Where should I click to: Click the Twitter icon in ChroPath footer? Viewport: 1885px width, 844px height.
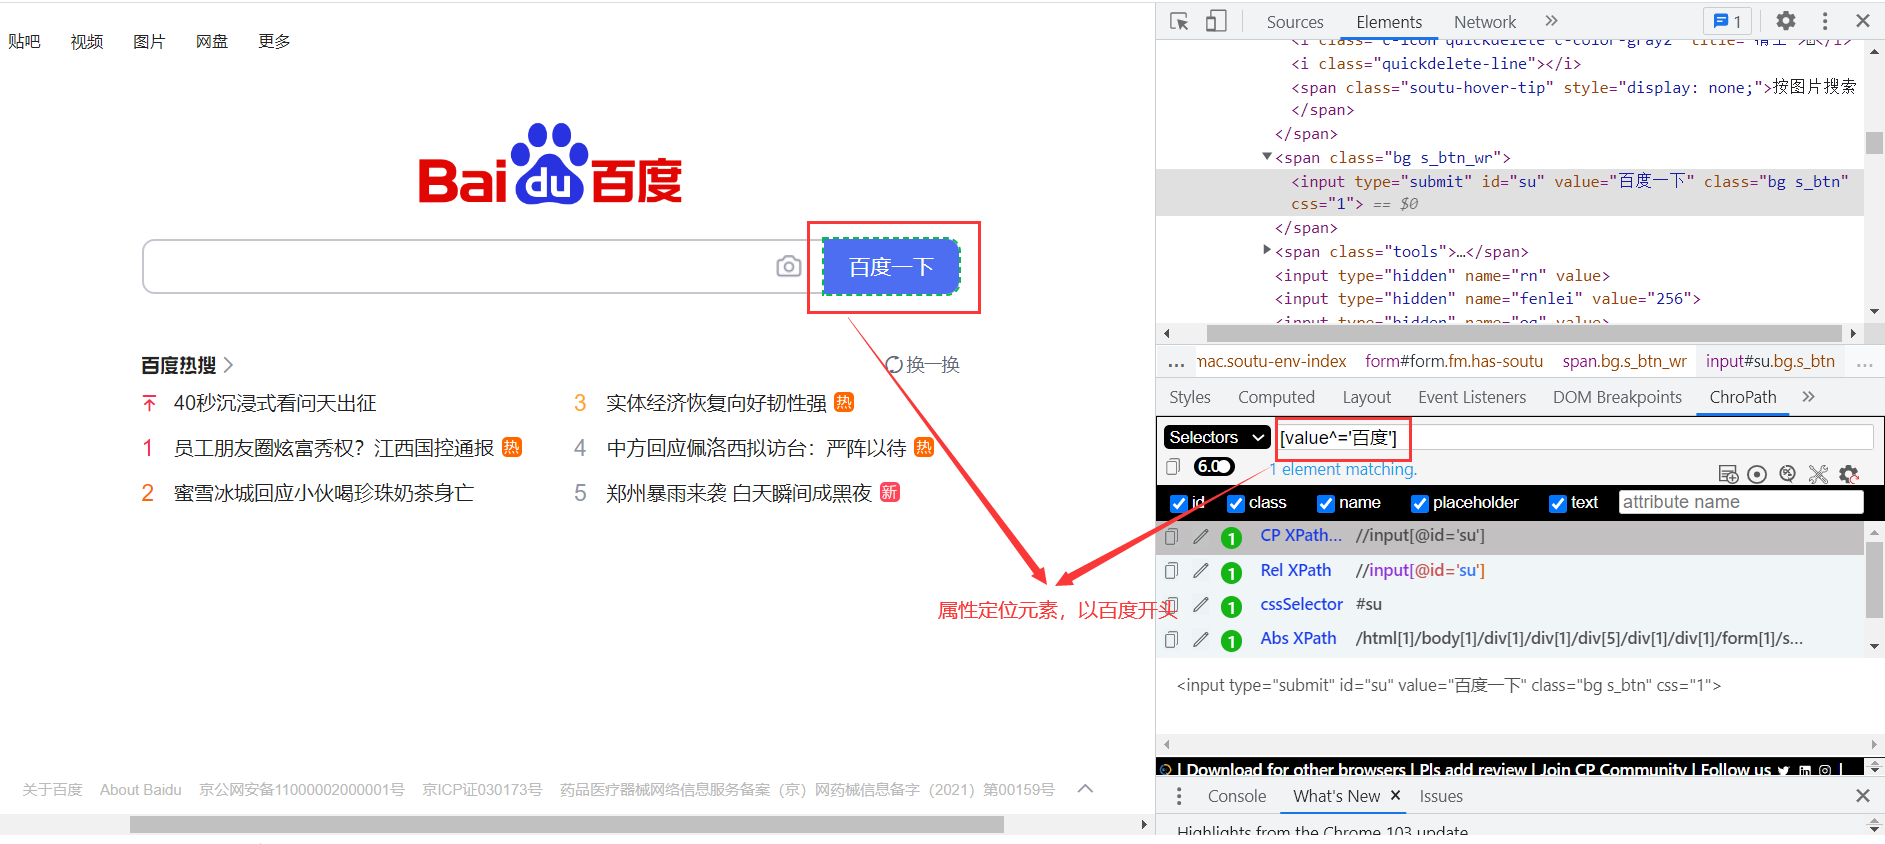tap(1783, 770)
